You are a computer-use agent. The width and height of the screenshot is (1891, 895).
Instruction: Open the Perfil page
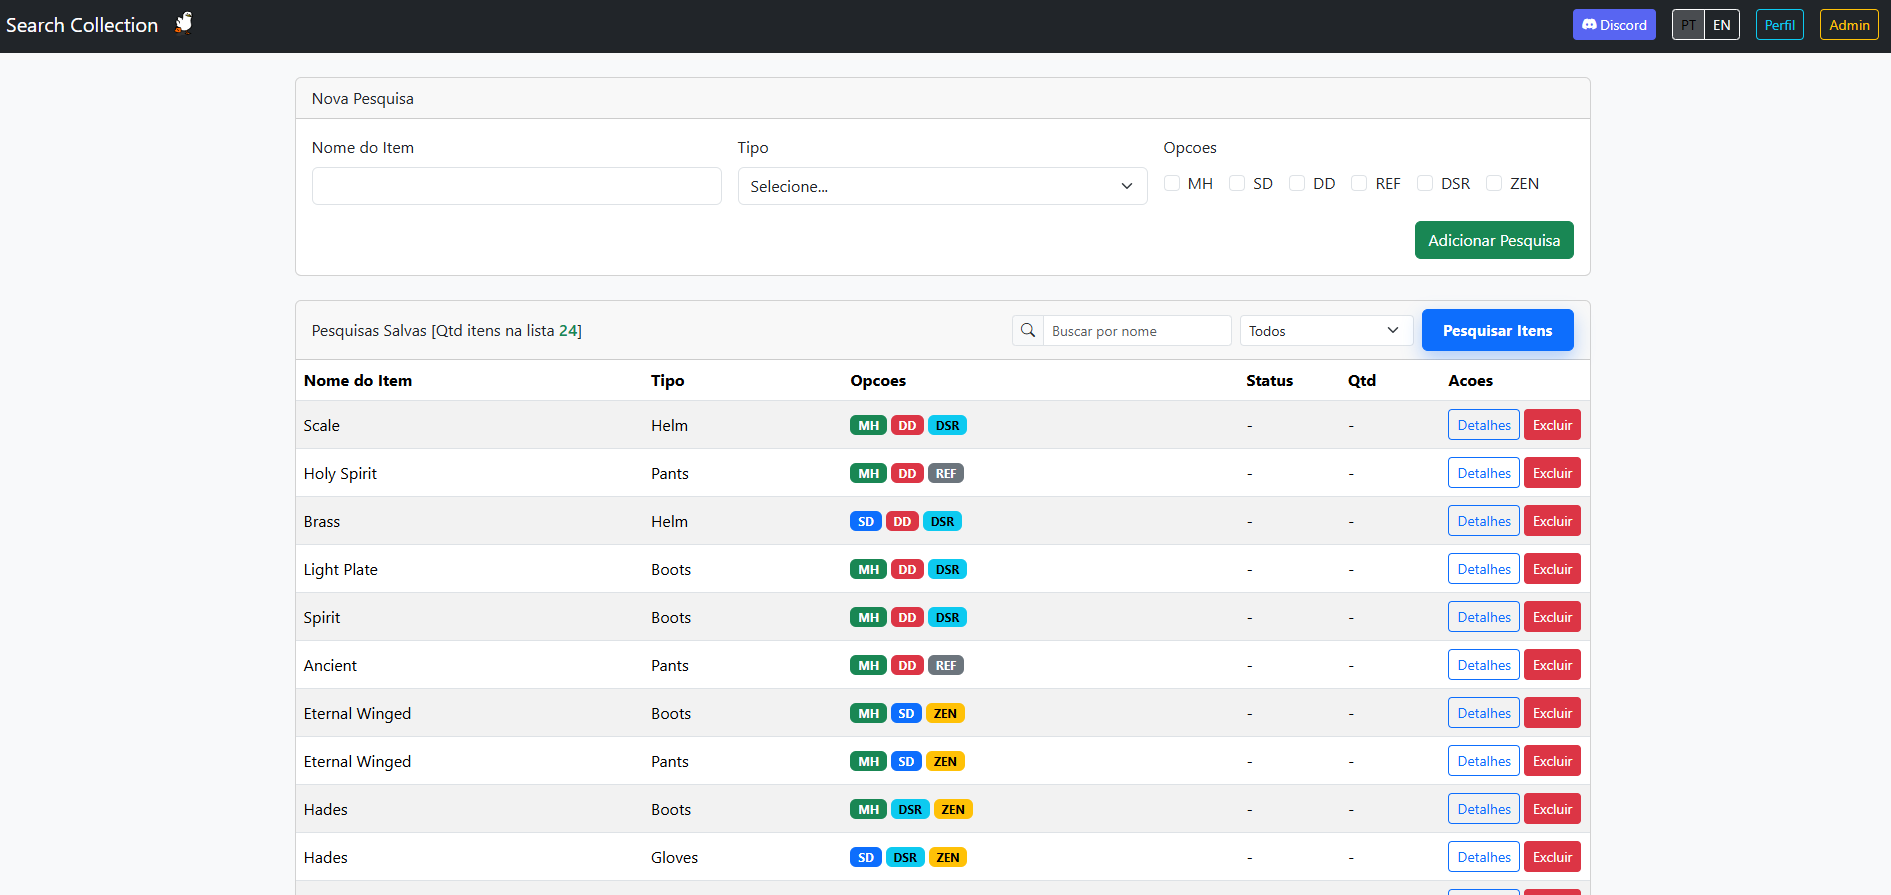coord(1779,25)
